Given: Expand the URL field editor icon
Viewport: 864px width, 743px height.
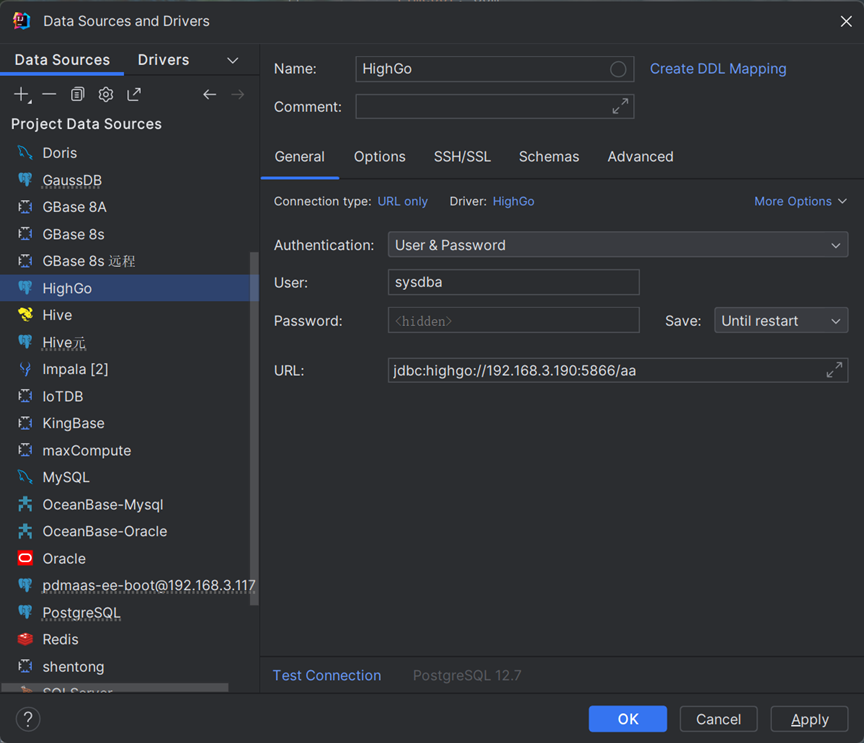Looking at the screenshot, I should click(834, 370).
